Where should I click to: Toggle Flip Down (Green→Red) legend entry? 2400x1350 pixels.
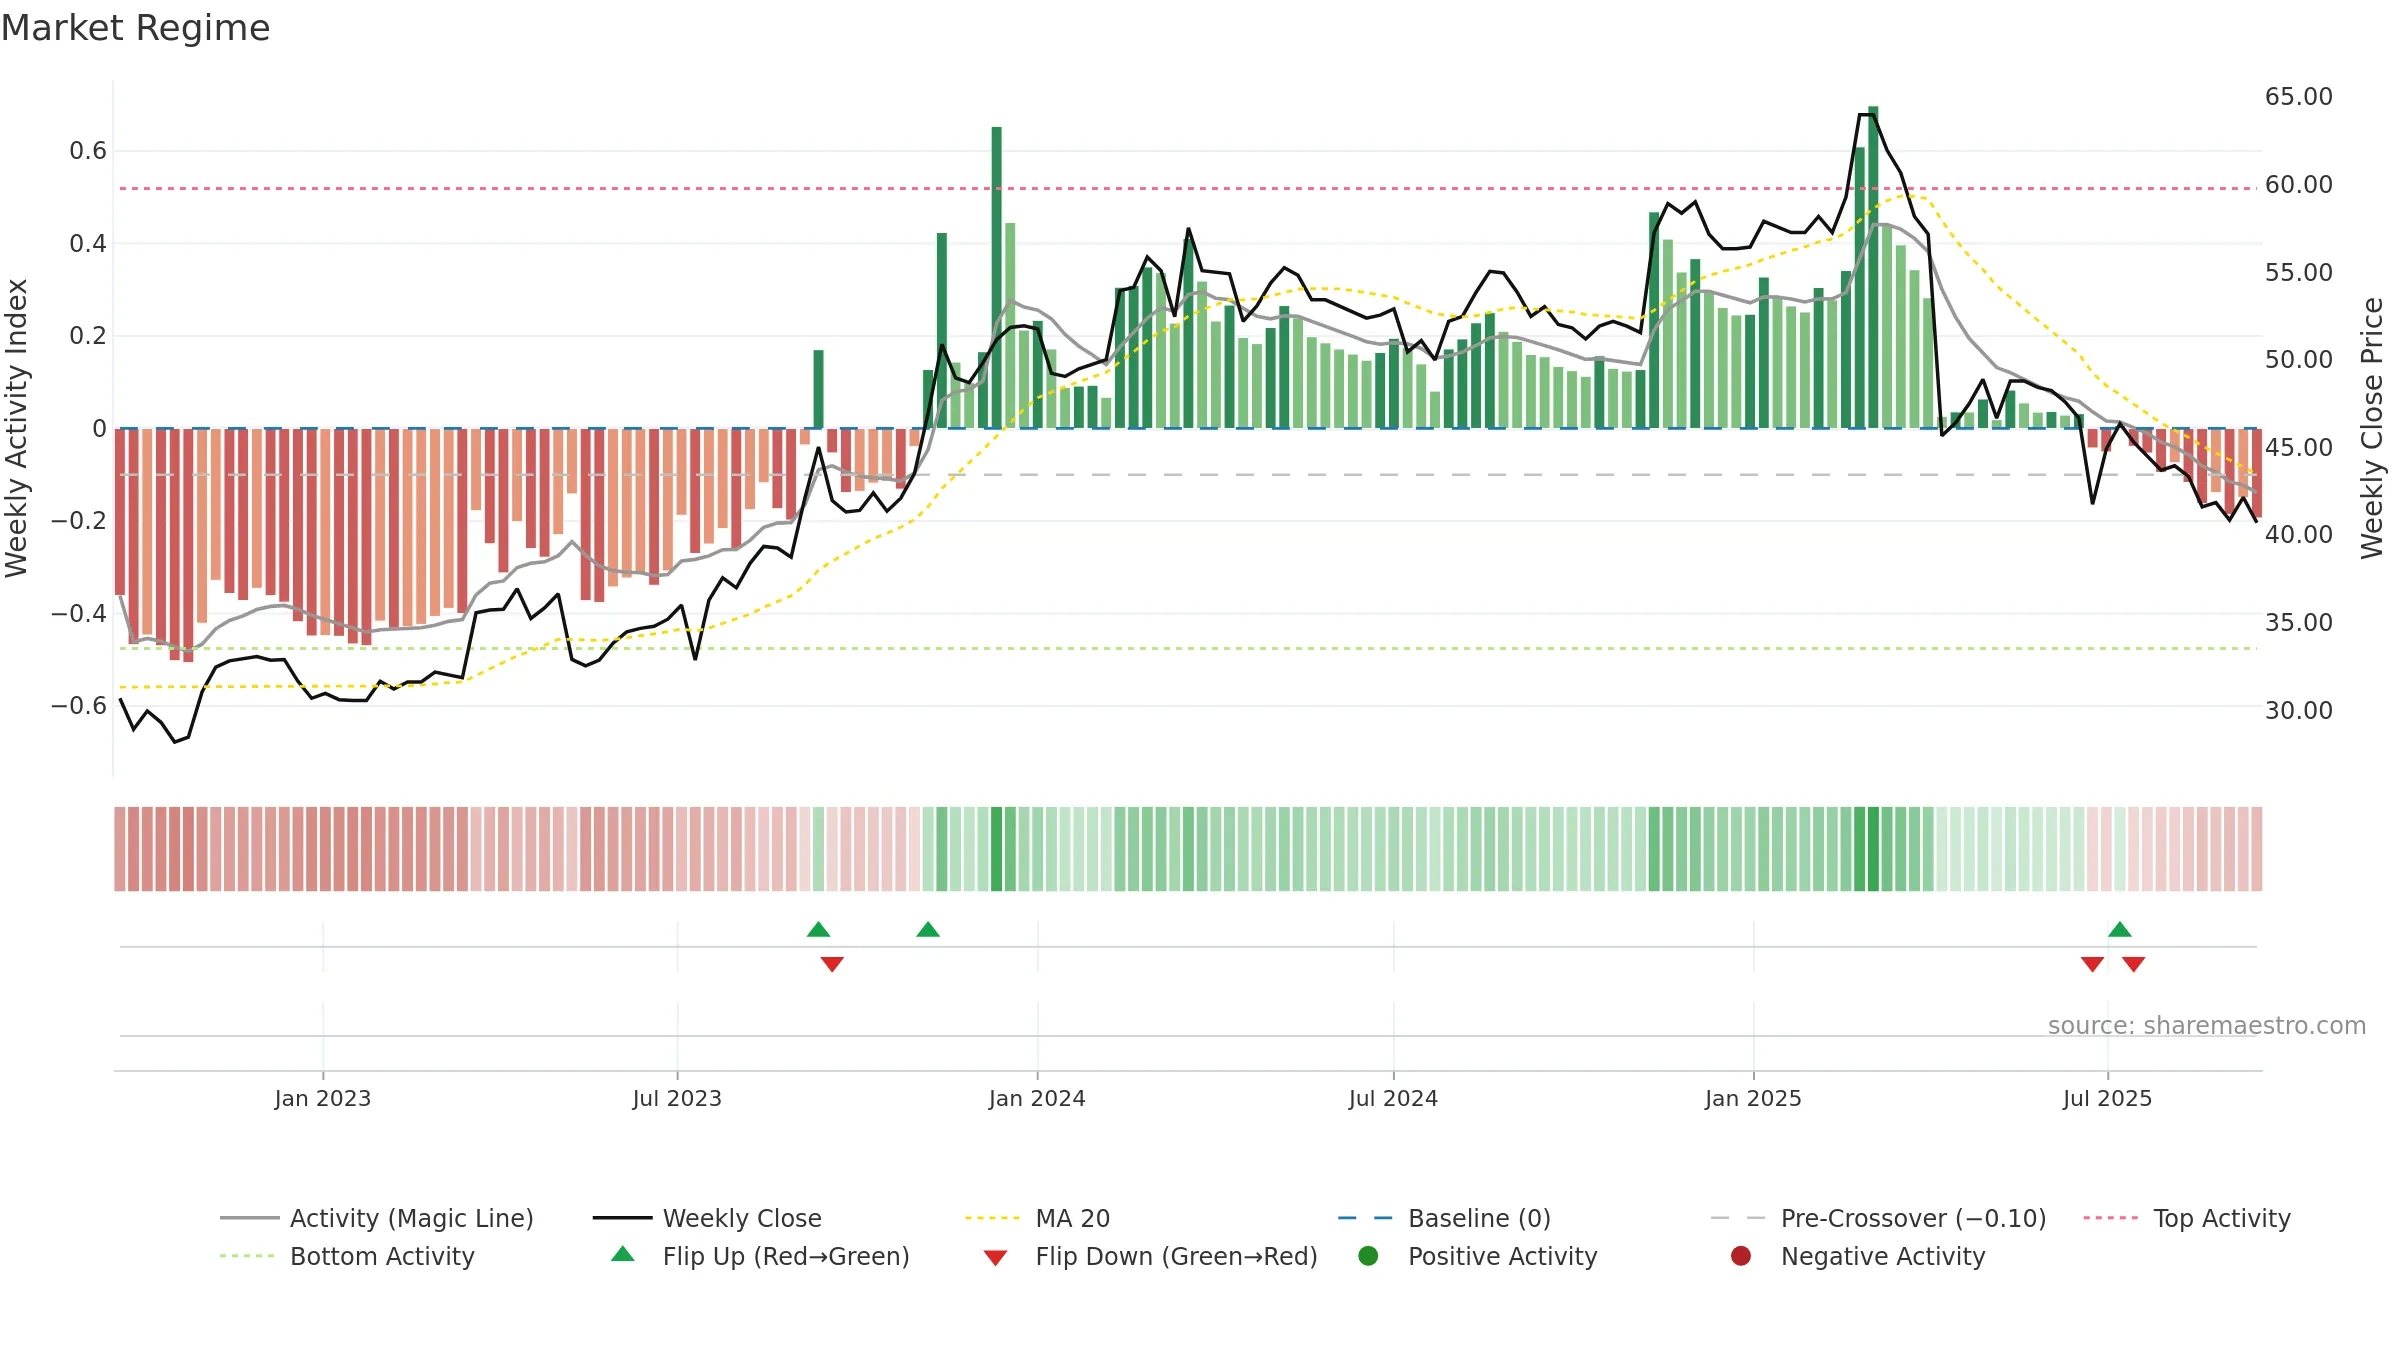tap(1150, 1256)
